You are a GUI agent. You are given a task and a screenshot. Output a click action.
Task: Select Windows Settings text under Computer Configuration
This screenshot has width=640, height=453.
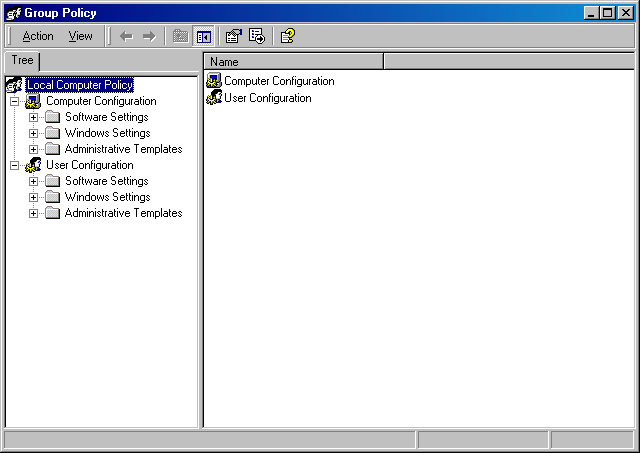click(x=108, y=133)
